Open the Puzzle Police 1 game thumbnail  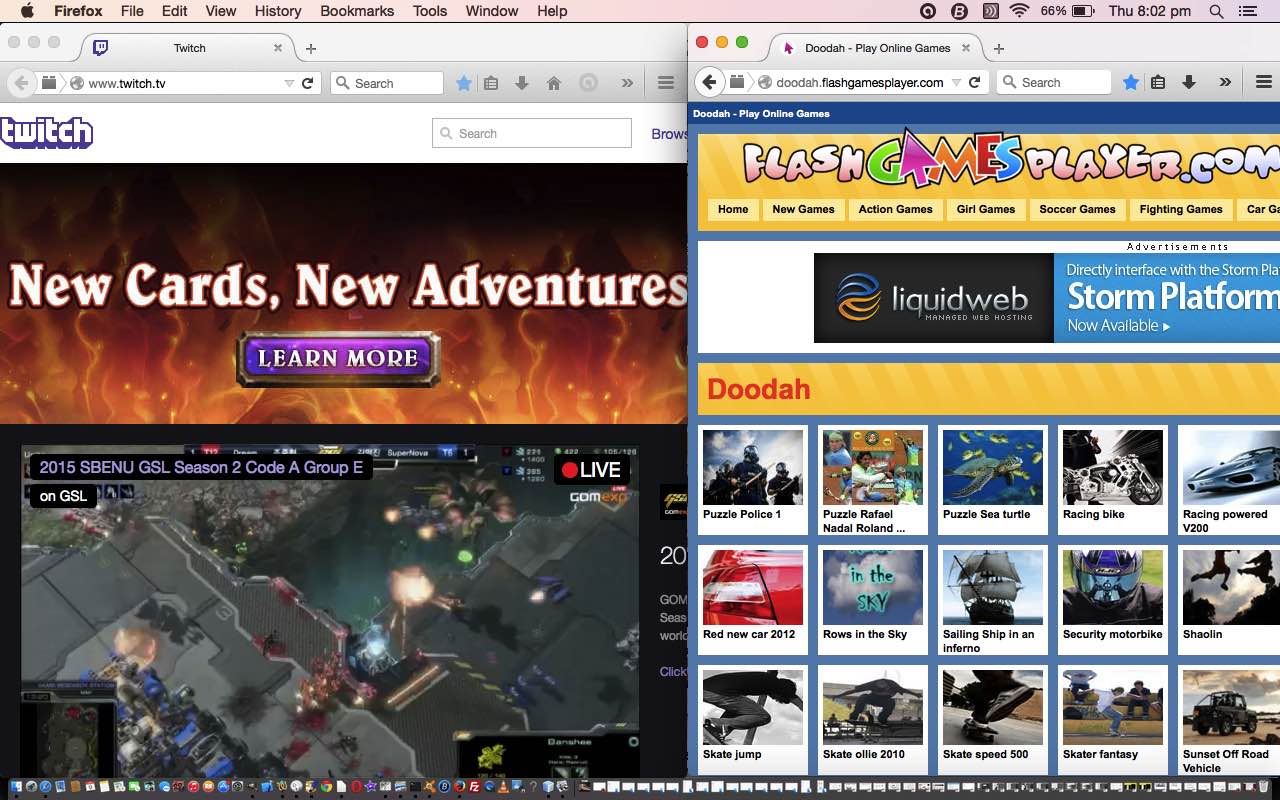753,467
